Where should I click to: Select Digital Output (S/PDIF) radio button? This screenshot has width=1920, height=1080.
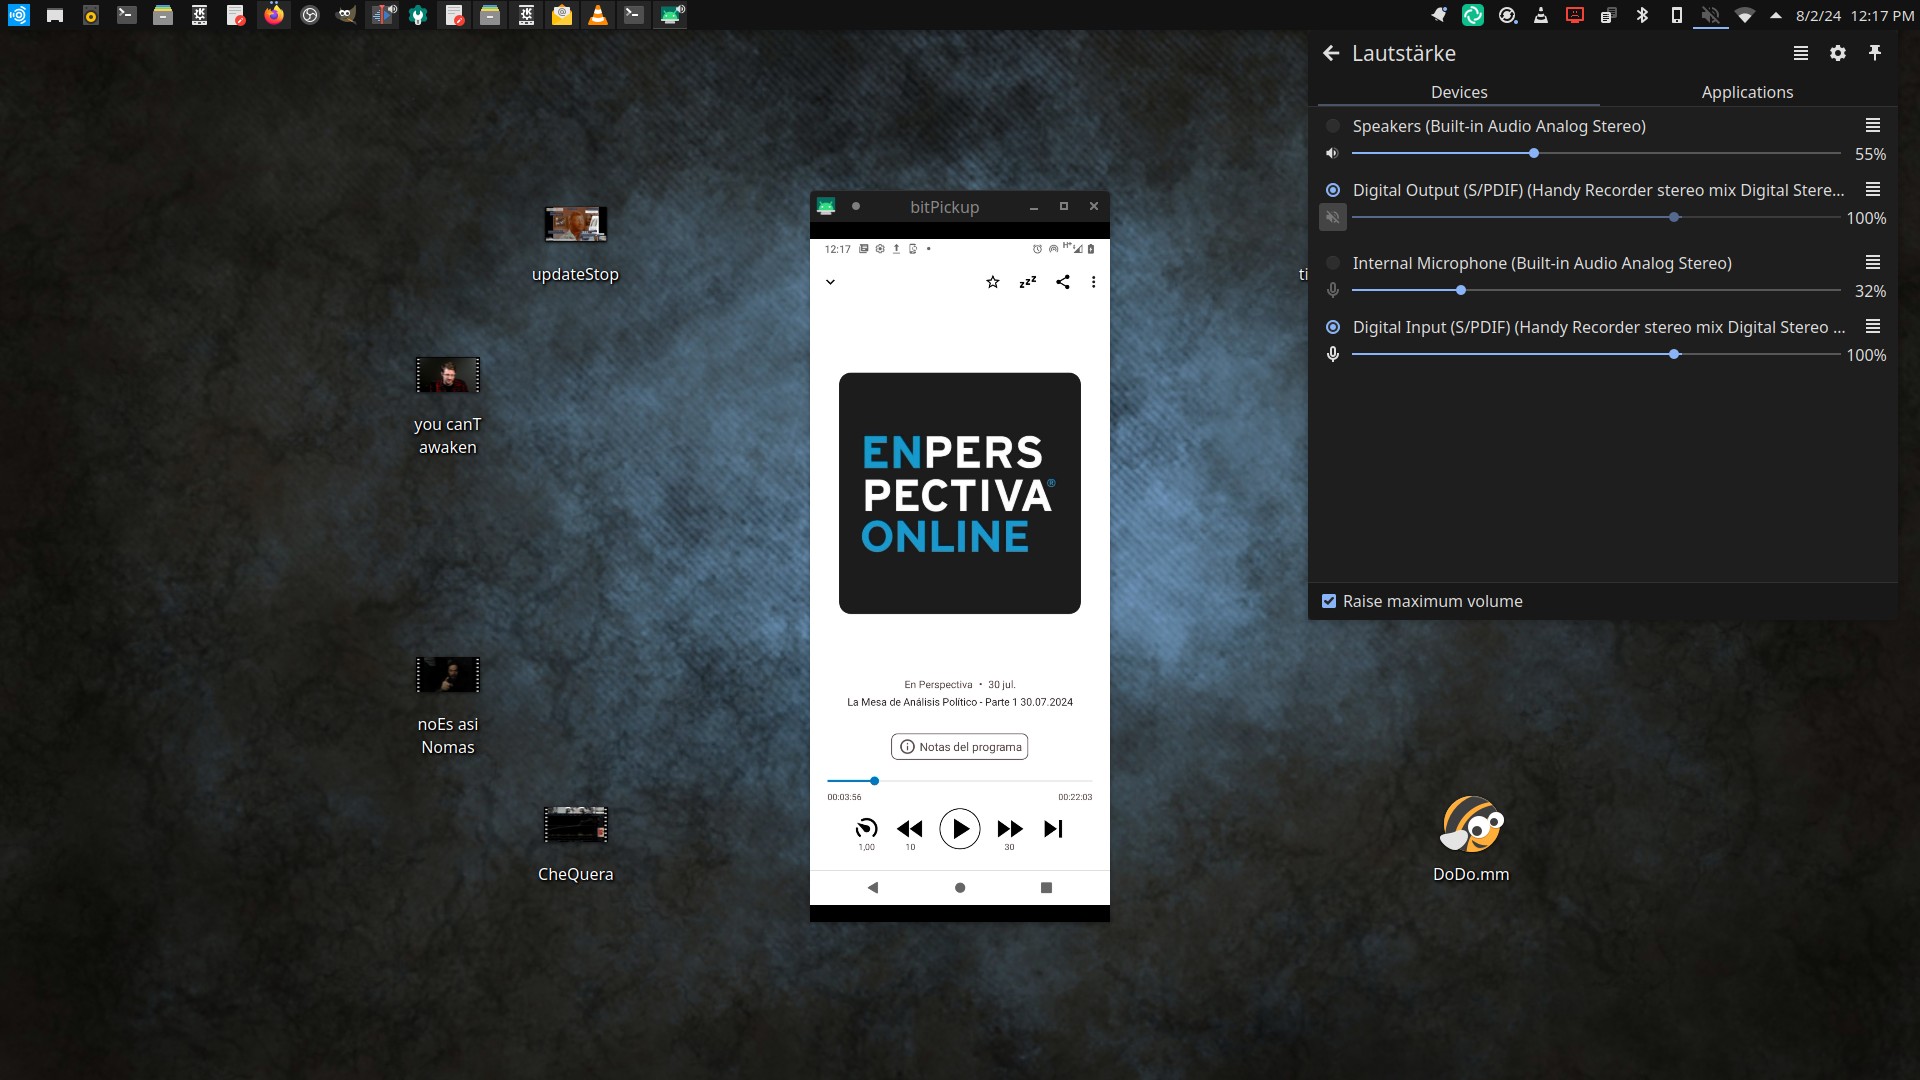[1333, 190]
